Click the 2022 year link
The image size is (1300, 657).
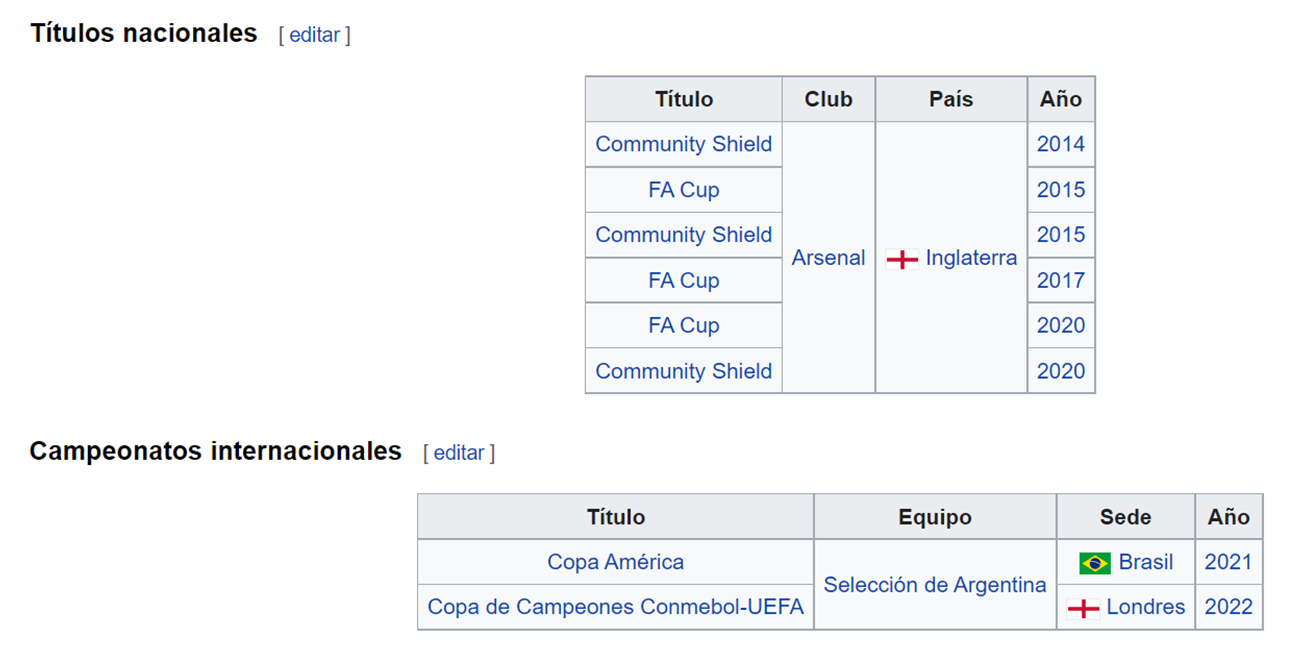click(1229, 607)
